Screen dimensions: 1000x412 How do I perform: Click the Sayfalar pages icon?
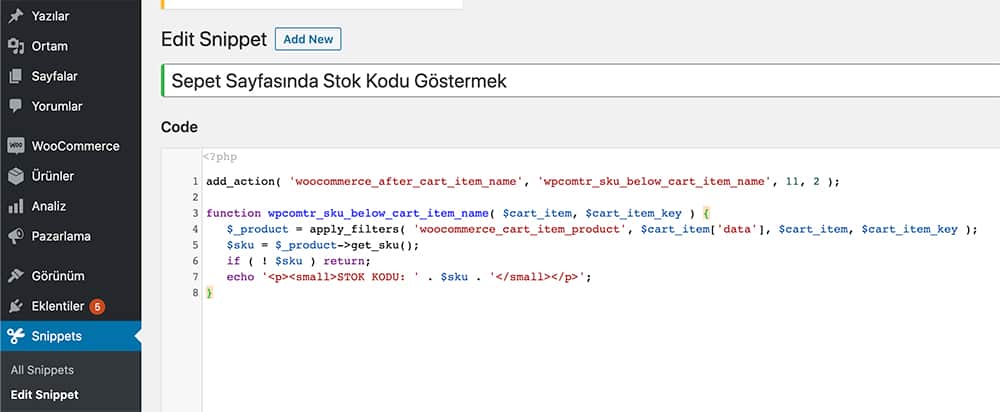[x=16, y=76]
